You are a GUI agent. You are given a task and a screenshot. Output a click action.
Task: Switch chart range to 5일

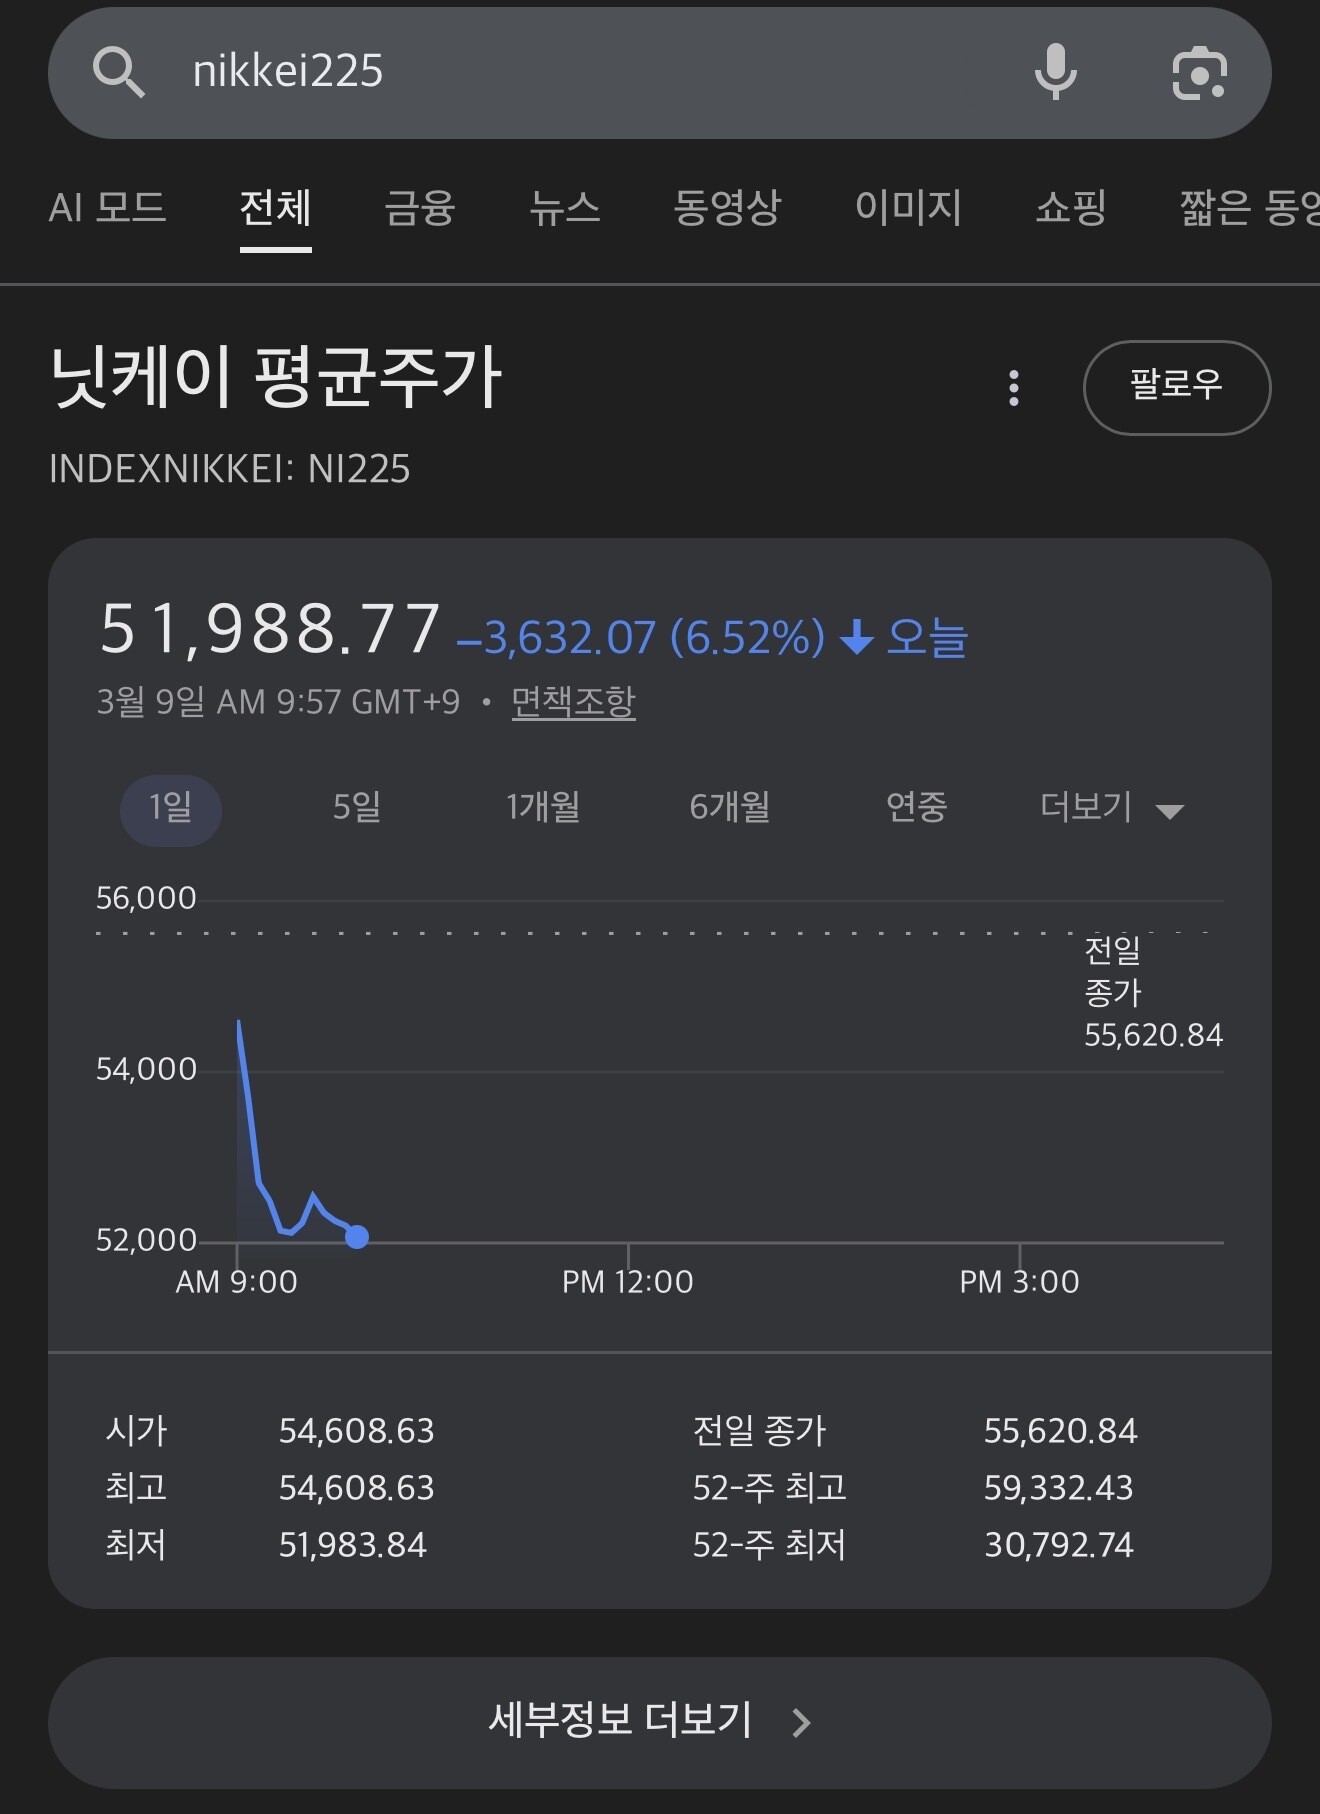click(x=357, y=808)
